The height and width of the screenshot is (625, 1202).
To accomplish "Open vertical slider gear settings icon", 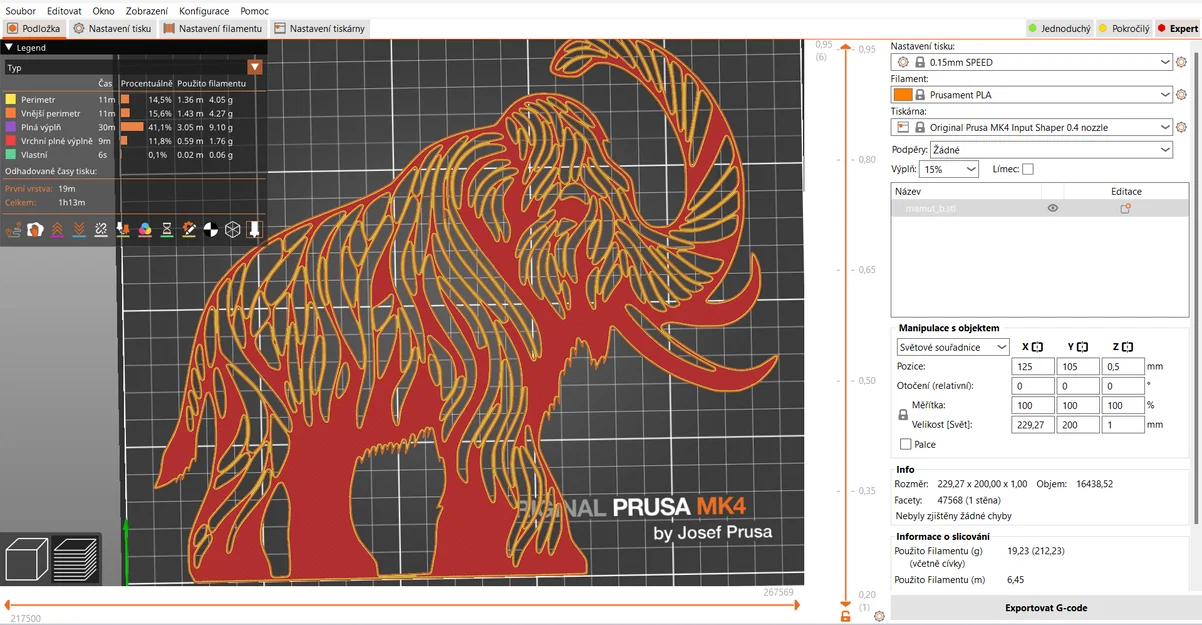I will pyautogui.click(x=878, y=616).
